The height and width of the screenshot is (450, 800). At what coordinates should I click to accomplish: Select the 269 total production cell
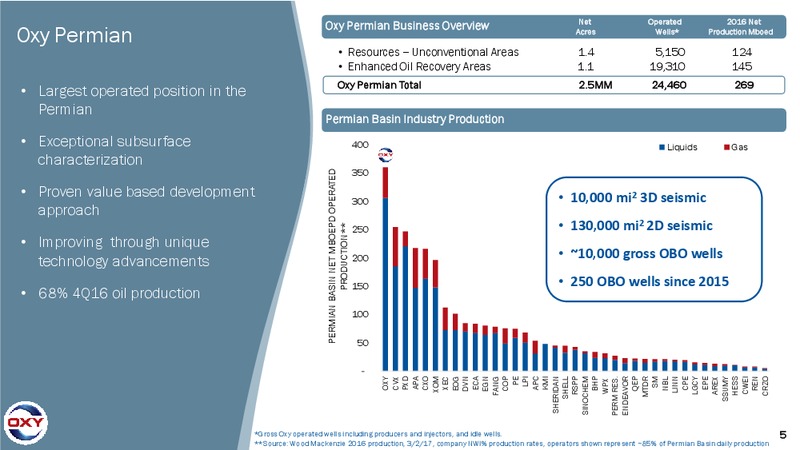tap(744, 85)
